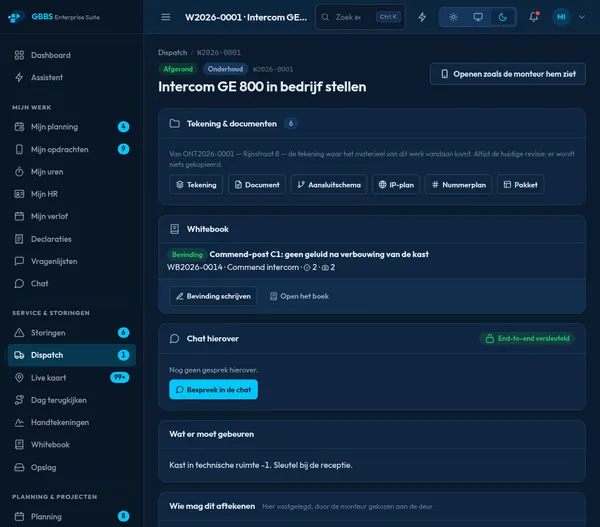Viewport: 600px width, 527px height.
Task: Click the Kast in technische ruimte text
Action: [x=261, y=465]
